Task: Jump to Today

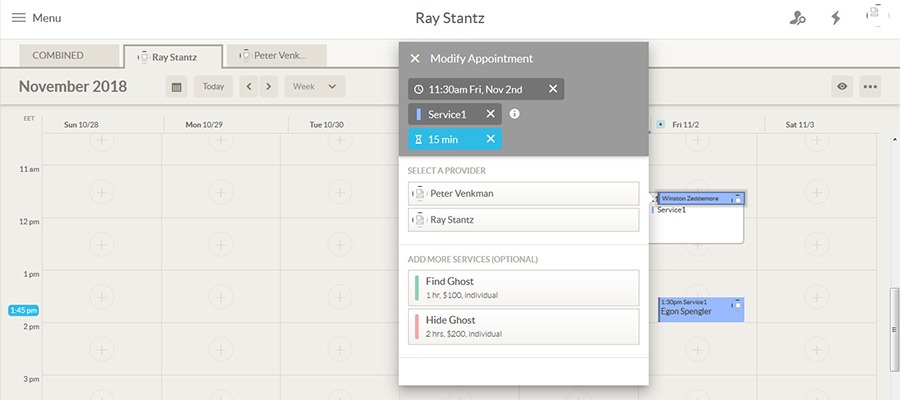Action: click(x=213, y=87)
